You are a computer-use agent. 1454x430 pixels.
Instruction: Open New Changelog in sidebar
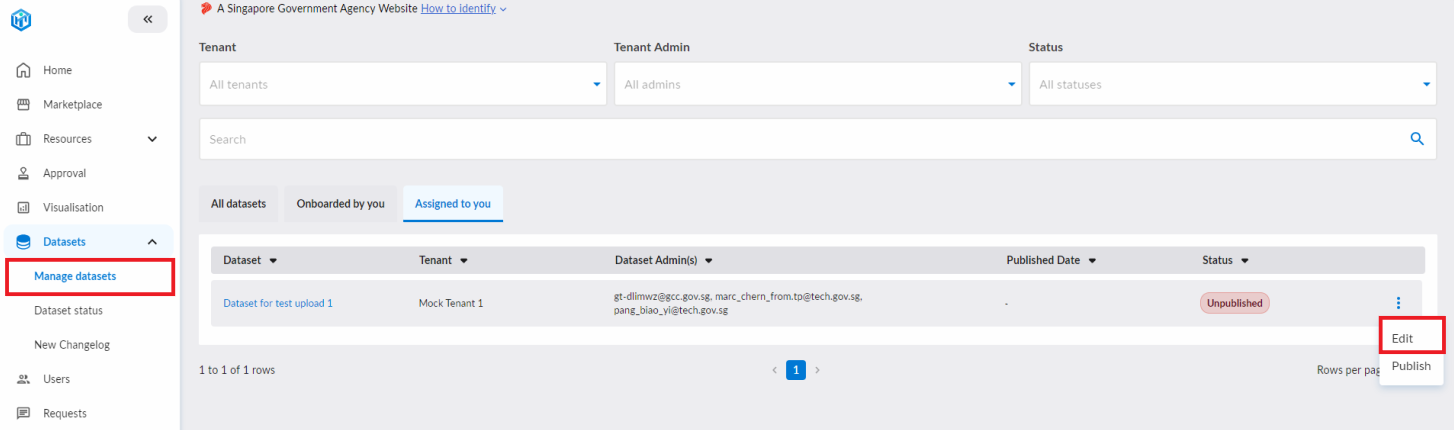(x=72, y=345)
